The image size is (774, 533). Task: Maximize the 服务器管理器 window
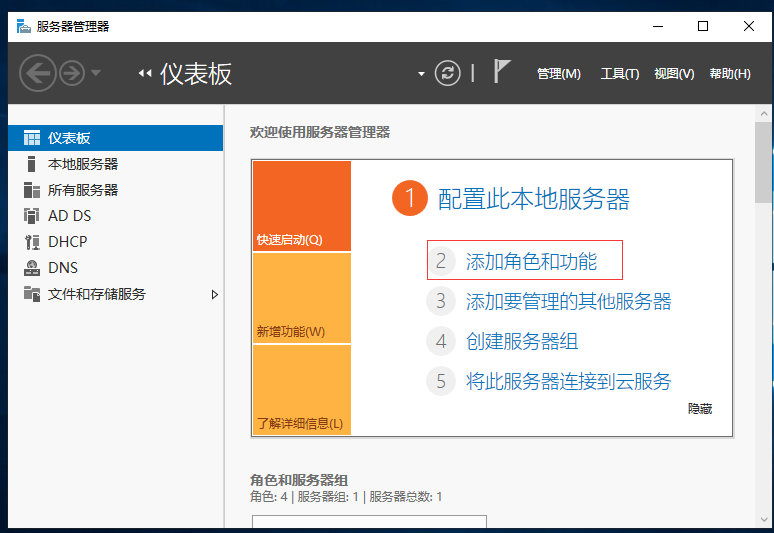(x=703, y=26)
